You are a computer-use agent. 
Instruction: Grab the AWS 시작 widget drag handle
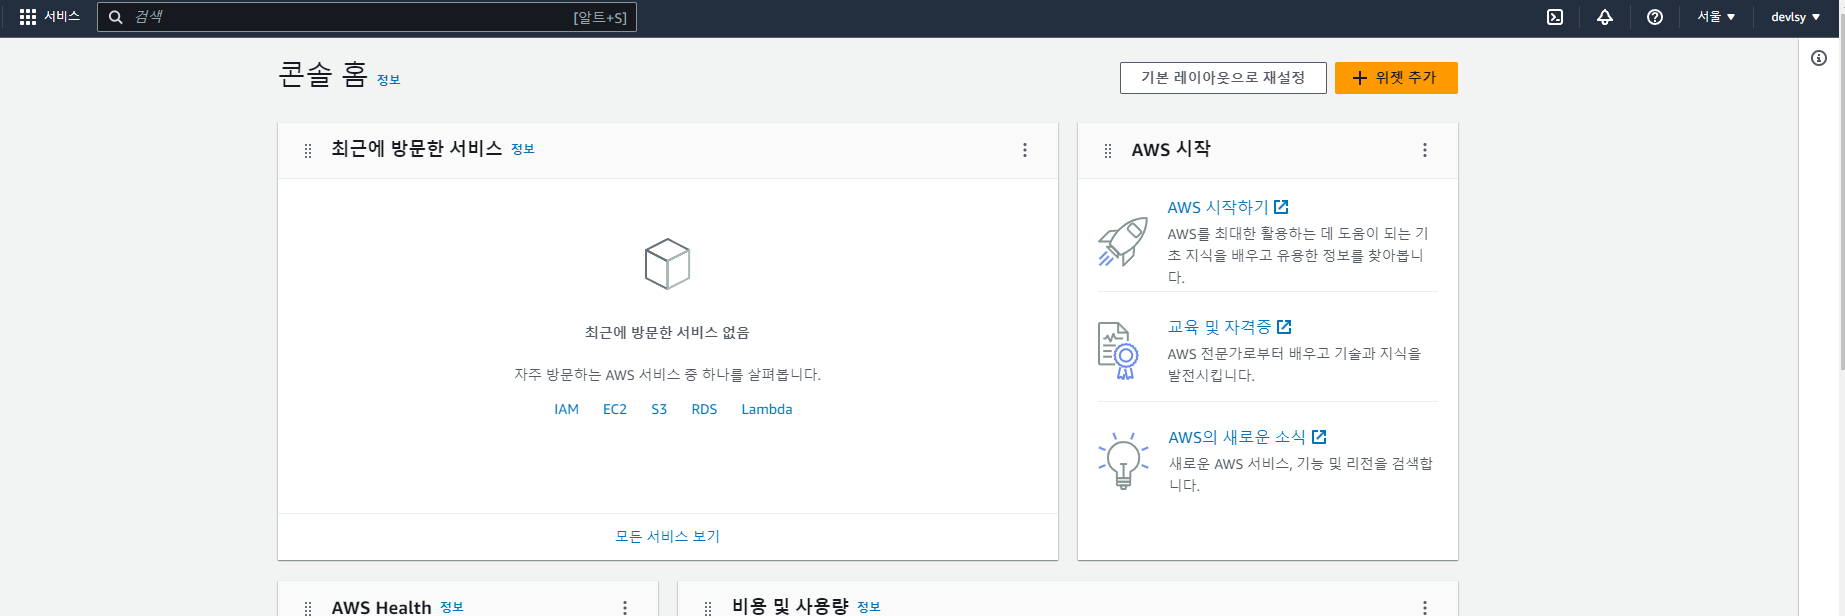1108,151
